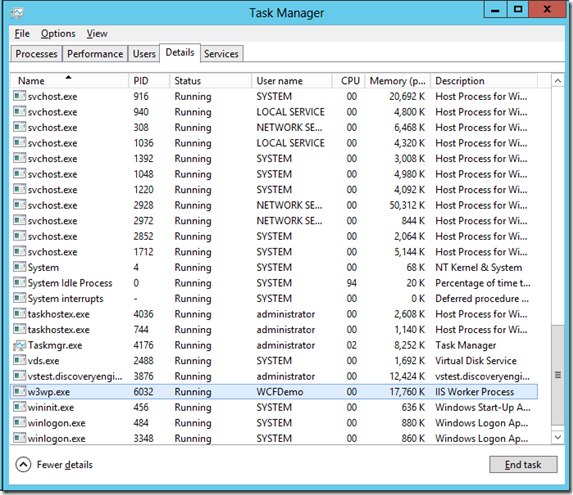Click the Task Manager title bar icon
The height and width of the screenshot is (495, 573).
tap(17, 14)
